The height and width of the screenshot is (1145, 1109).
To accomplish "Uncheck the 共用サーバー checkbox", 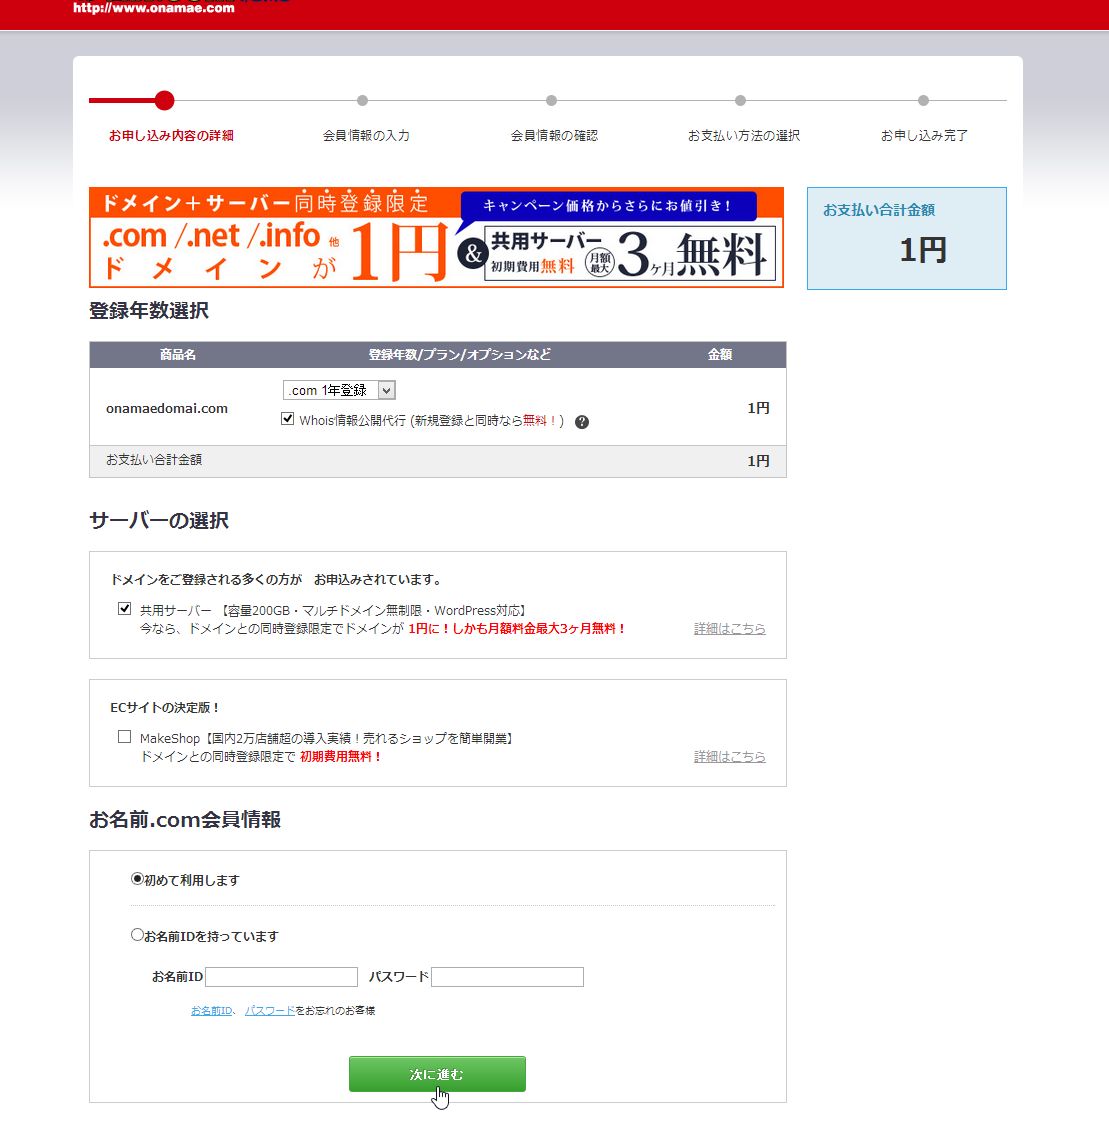I will pos(125,609).
